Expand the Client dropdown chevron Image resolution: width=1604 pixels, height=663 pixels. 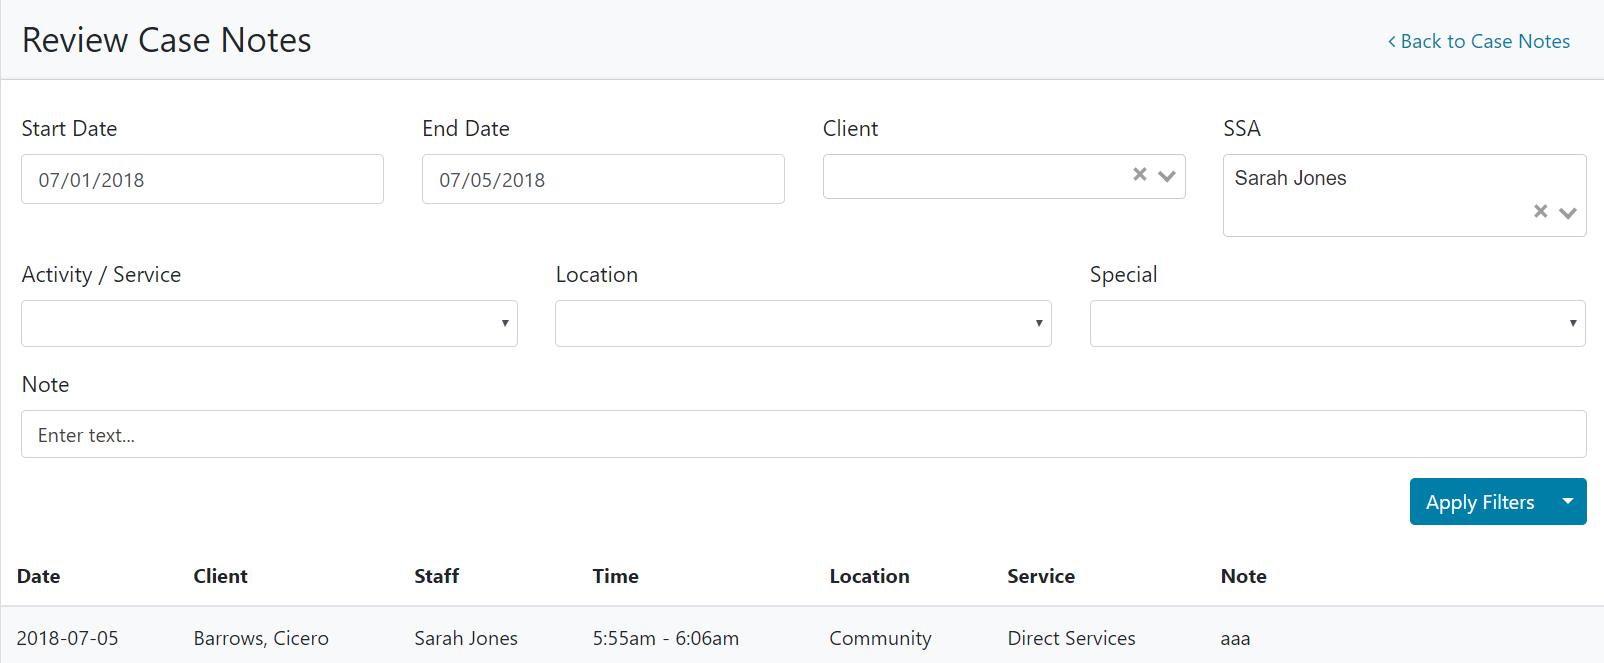(x=1166, y=176)
